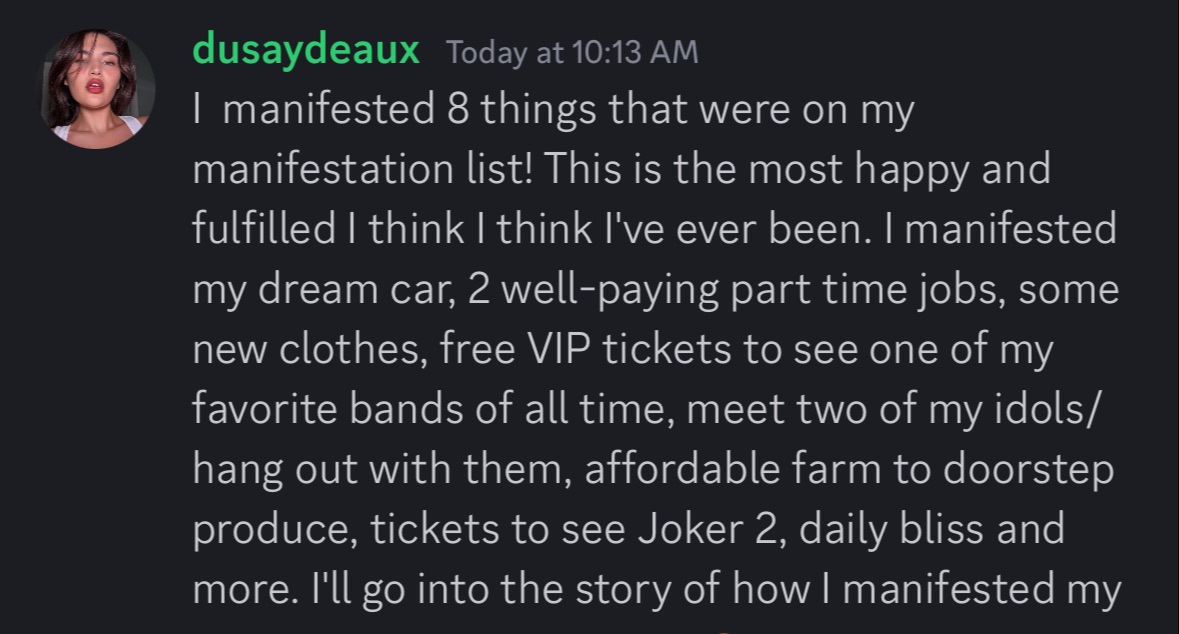Click the word "fulfilled" in the message
Screen dimensions: 1179x634
(x=263, y=230)
